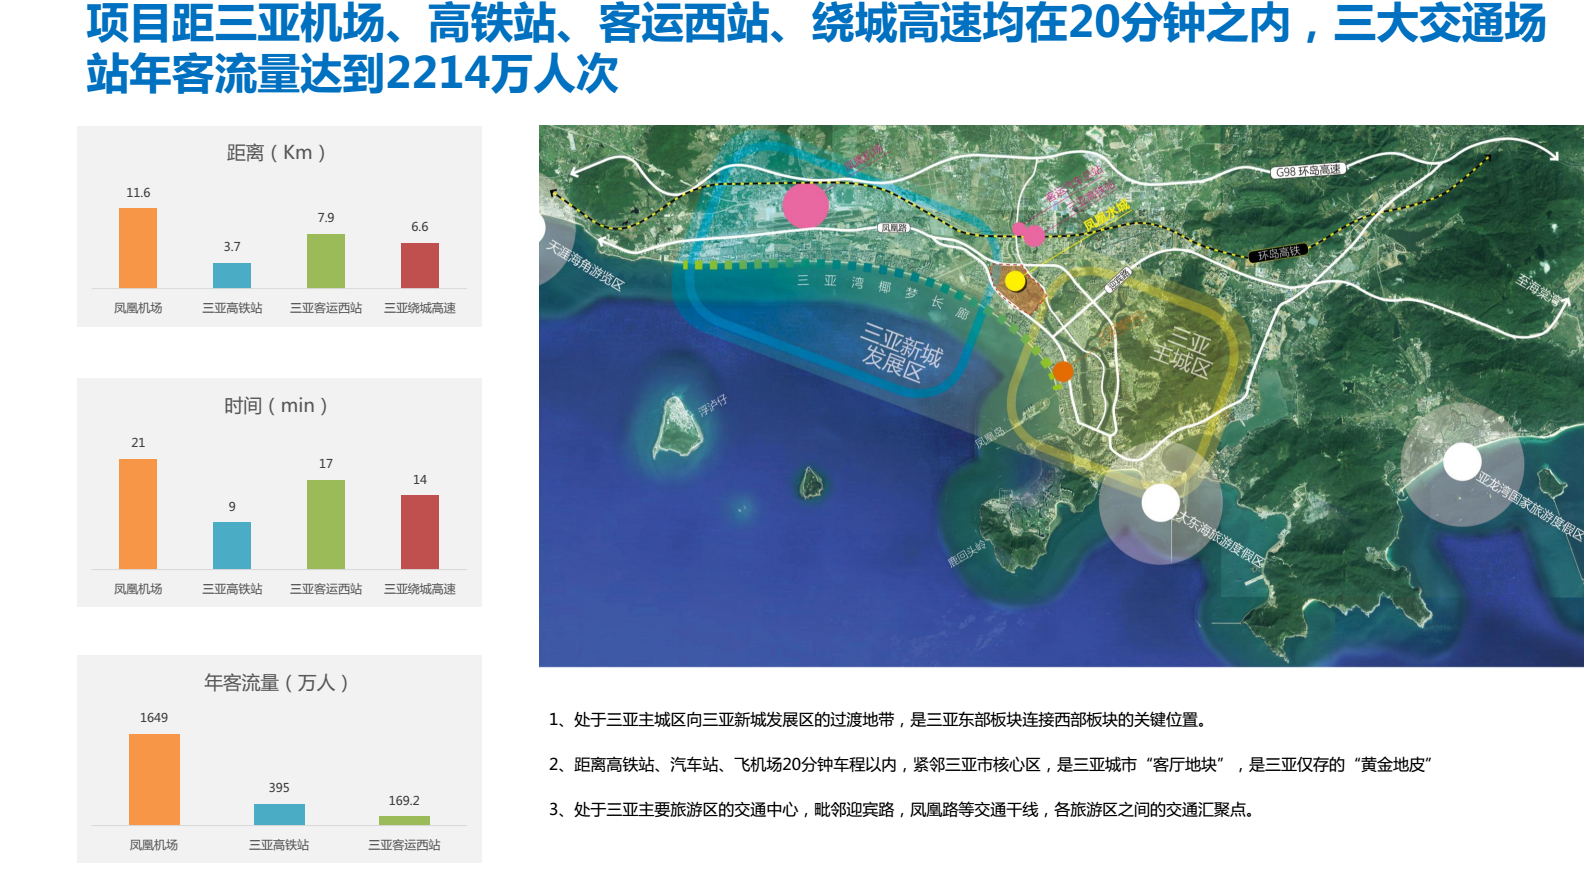Select blue 9-minute bar for 三亚高铁站
The image size is (1584, 891).
pos(232,545)
